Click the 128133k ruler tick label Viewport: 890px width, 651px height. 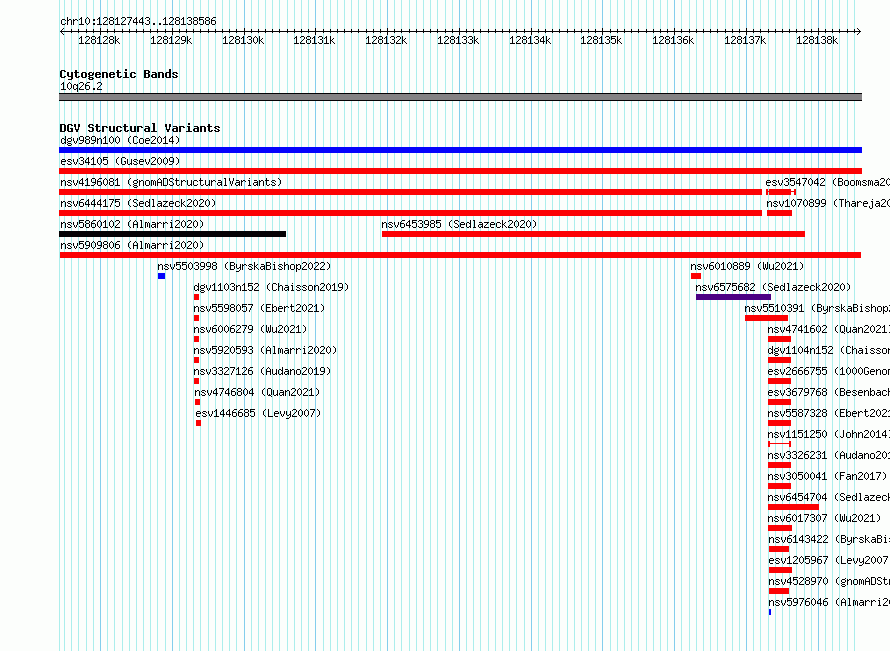coord(458,40)
